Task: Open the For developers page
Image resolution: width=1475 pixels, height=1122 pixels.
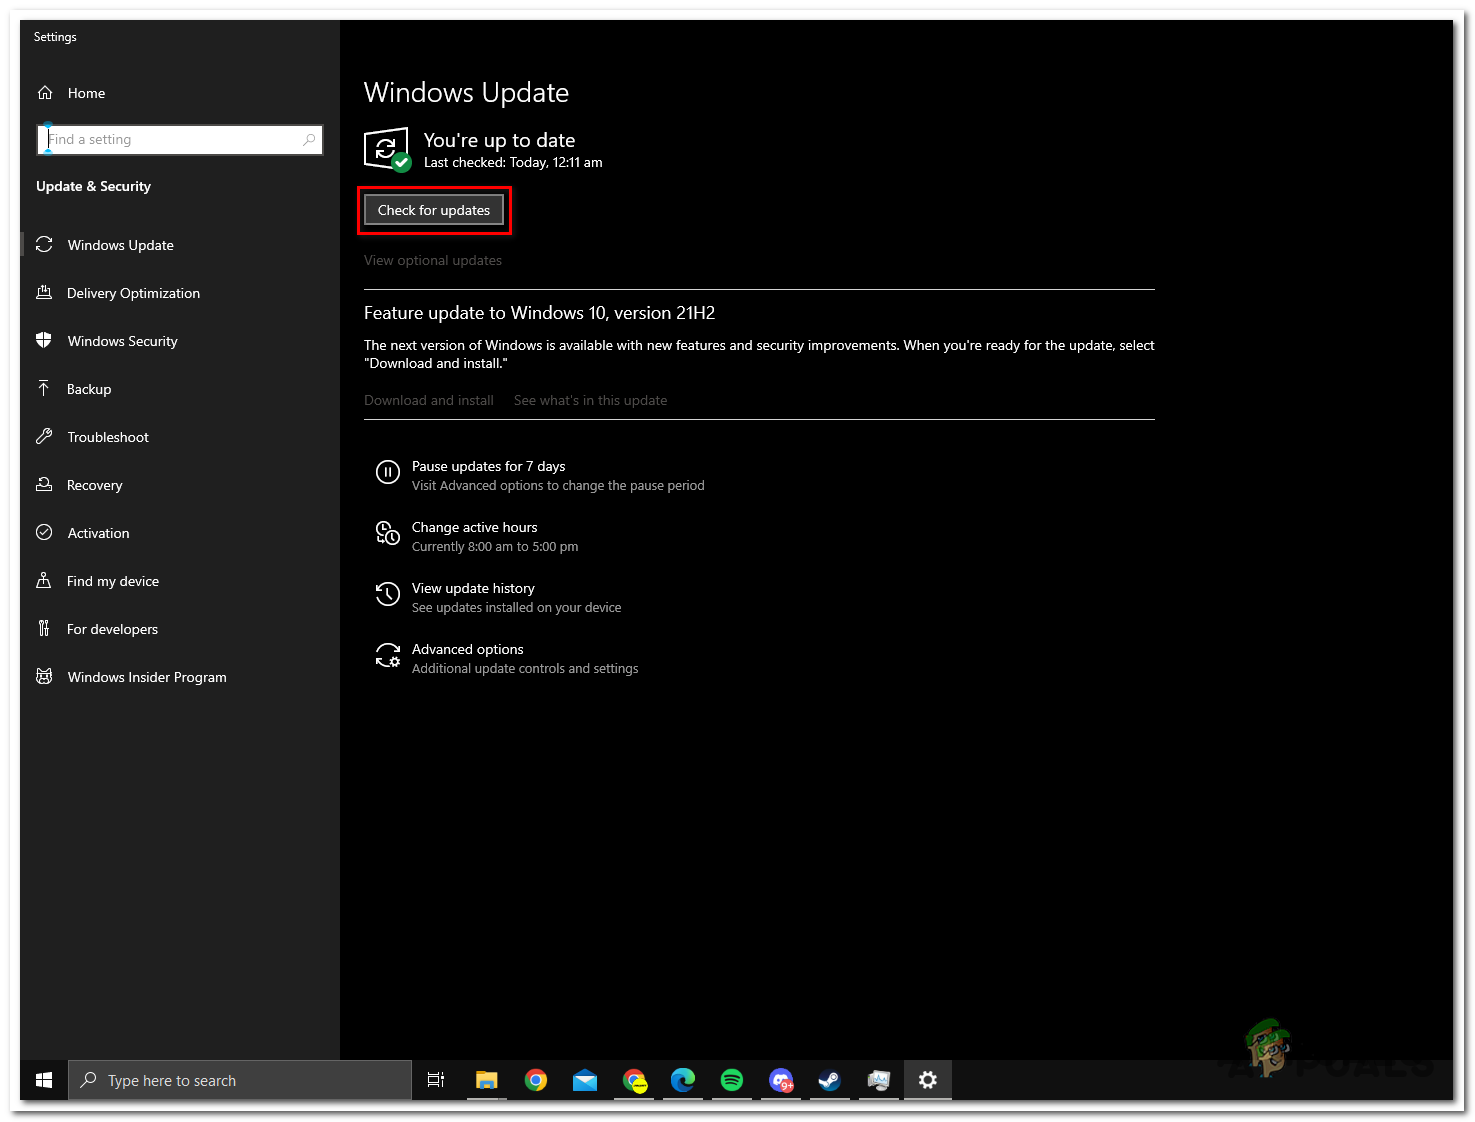Action: (112, 629)
